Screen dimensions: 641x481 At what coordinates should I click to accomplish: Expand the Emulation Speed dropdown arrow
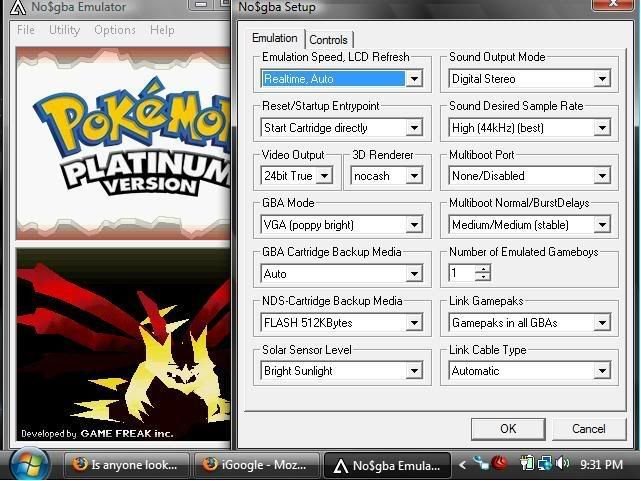tap(414, 78)
